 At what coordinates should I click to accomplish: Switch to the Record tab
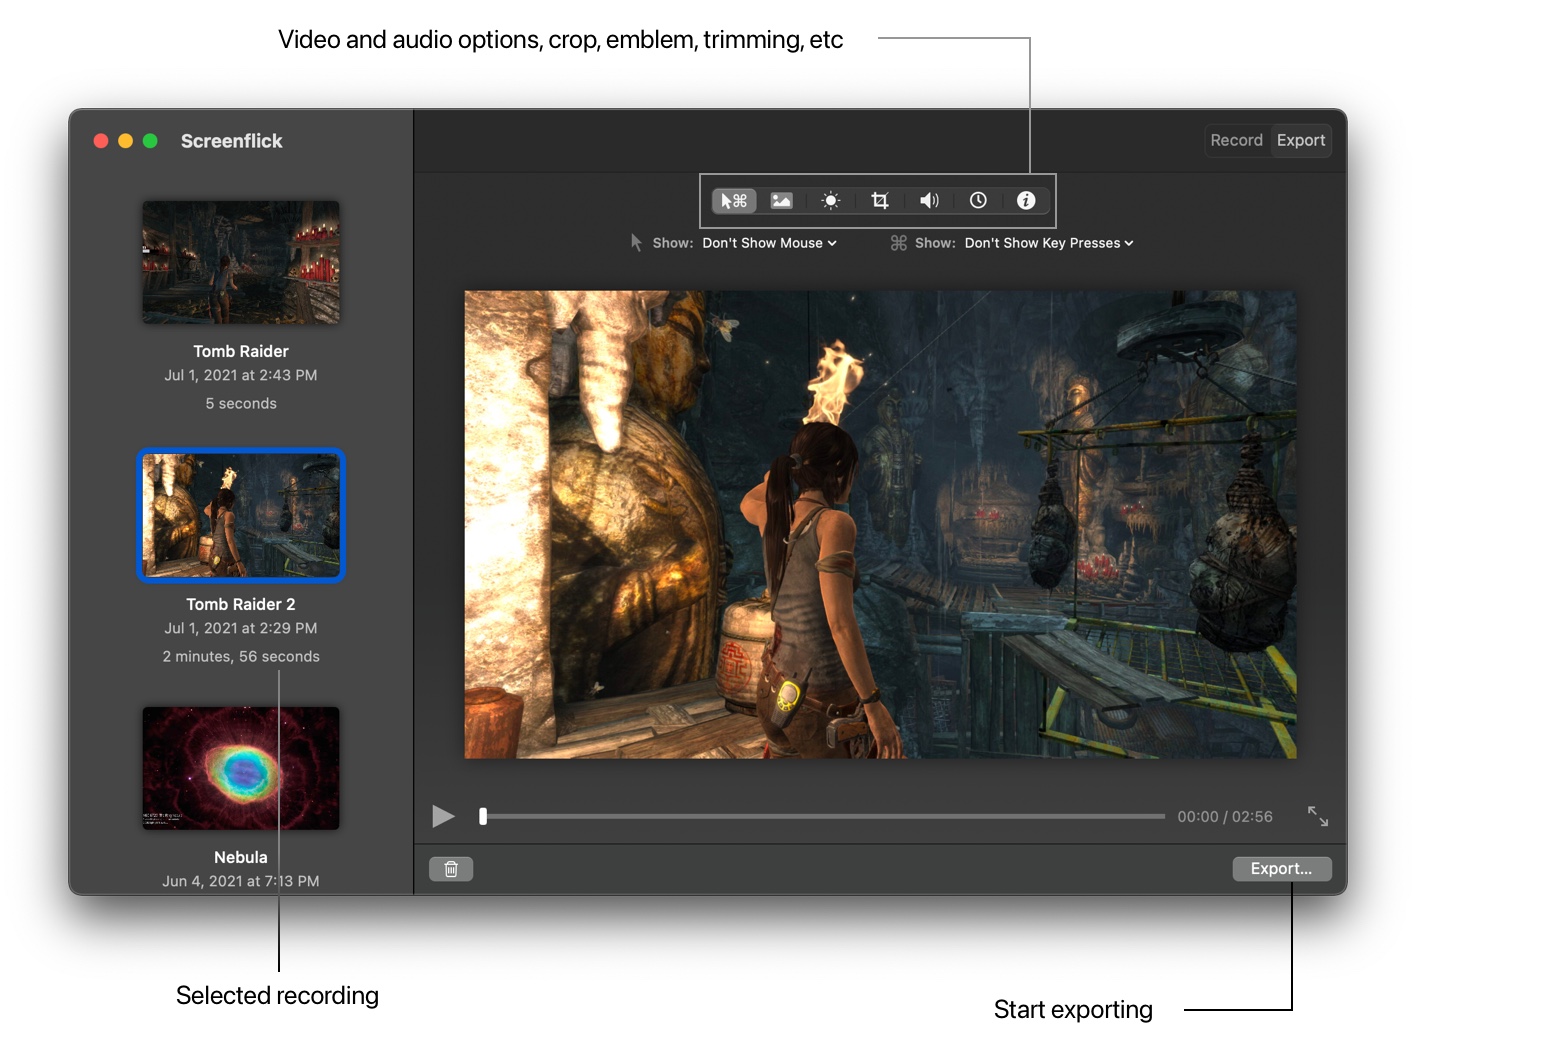coord(1237,141)
